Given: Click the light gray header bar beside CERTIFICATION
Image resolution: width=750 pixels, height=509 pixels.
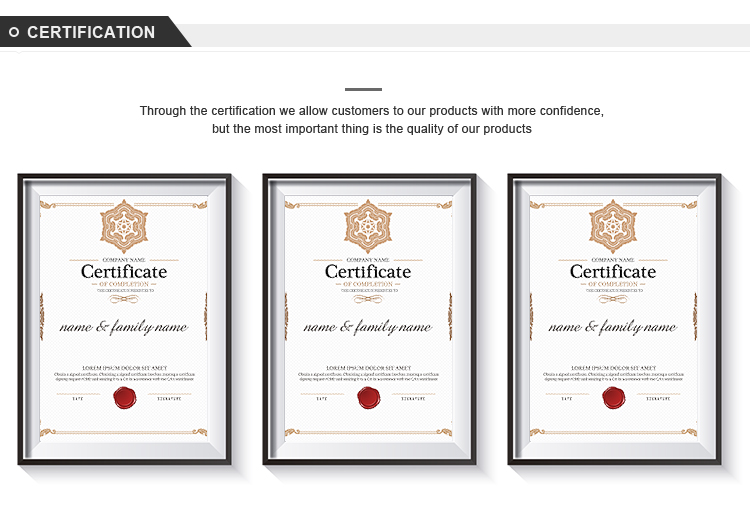Looking at the screenshot, I should point(469,35).
